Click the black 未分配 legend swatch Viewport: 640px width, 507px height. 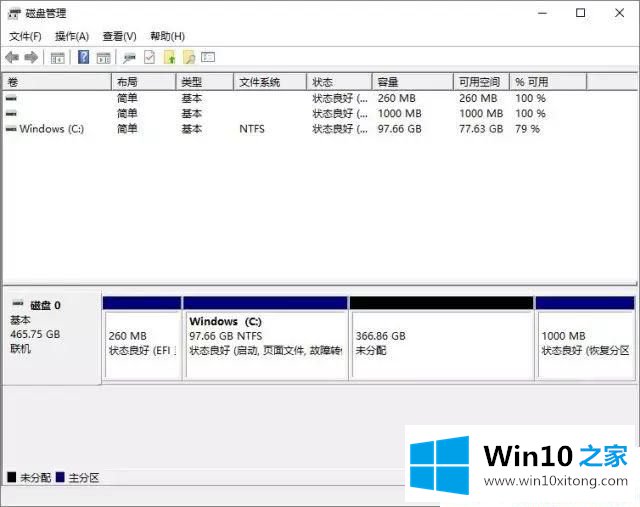[x=12, y=477]
